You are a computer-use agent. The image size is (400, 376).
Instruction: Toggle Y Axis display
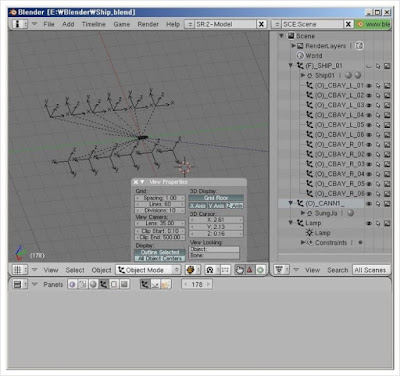click(x=217, y=206)
